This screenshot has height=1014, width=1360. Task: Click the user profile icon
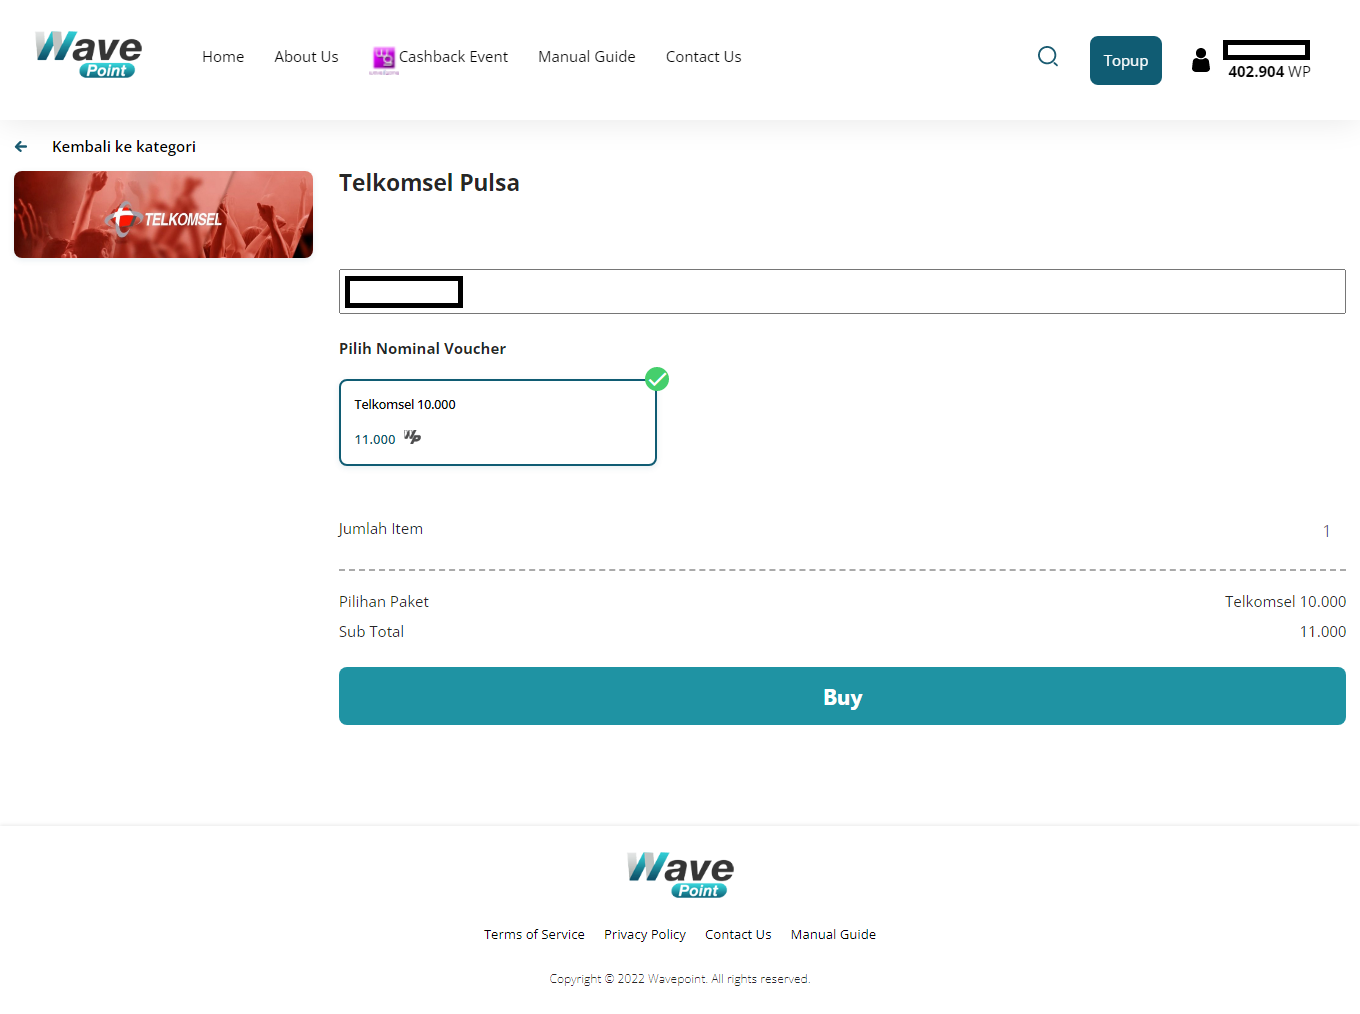pyautogui.click(x=1200, y=61)
